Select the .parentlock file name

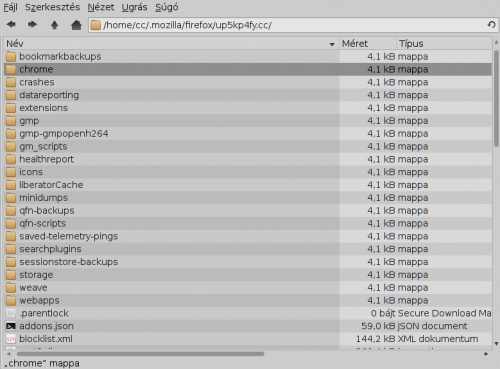point(44,313)
